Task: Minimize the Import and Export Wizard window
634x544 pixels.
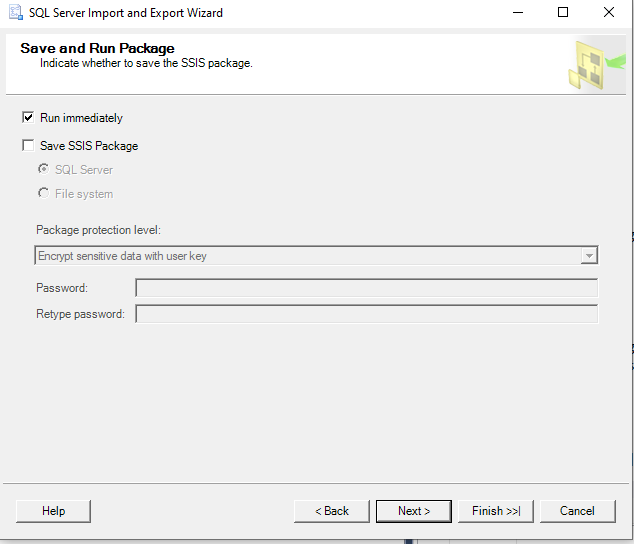Action: (518, 13)
